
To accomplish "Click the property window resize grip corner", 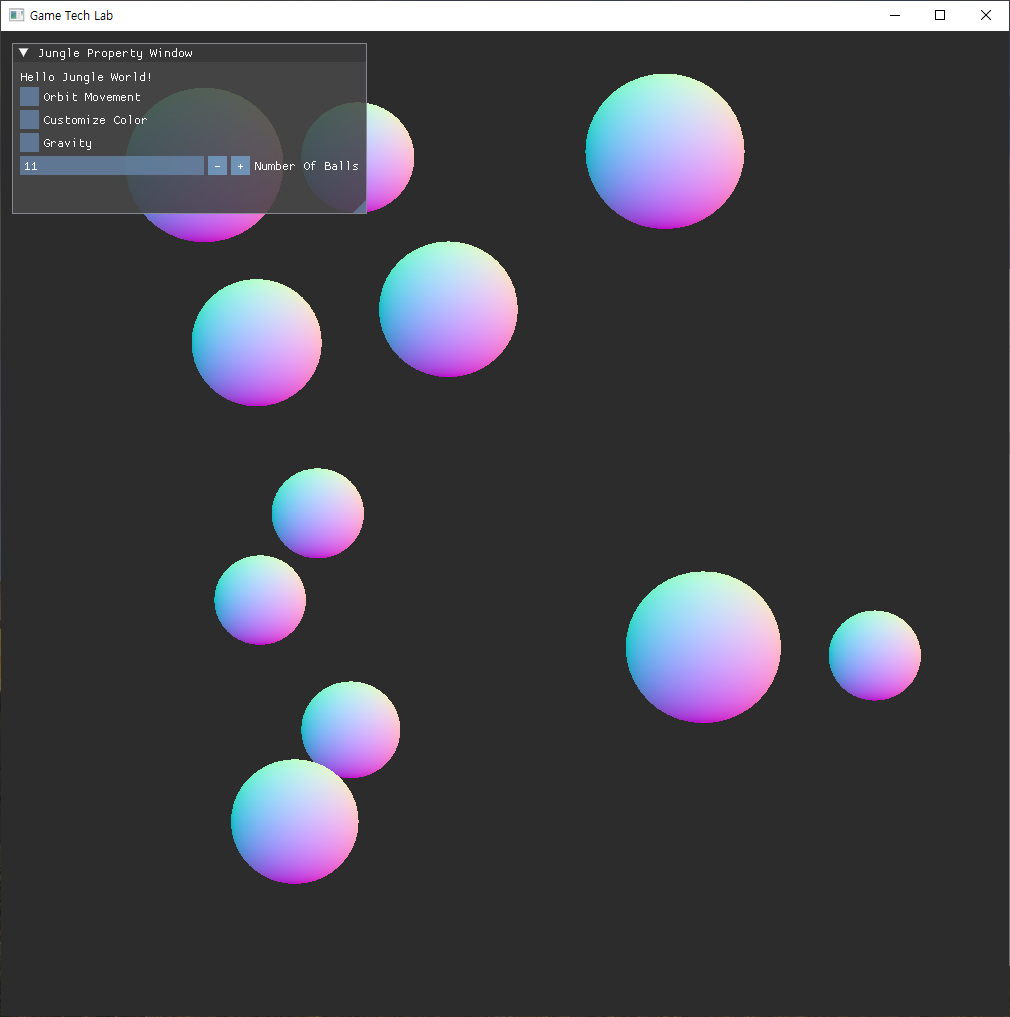I will coord(360,207).
